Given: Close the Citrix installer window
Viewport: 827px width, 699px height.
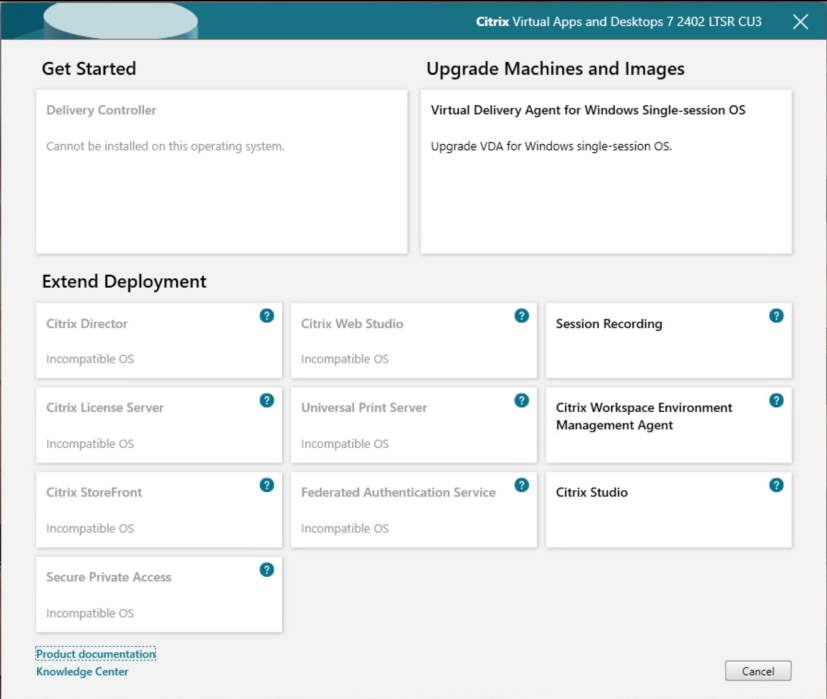Looking at the screenshot, I should coord(800,22).
